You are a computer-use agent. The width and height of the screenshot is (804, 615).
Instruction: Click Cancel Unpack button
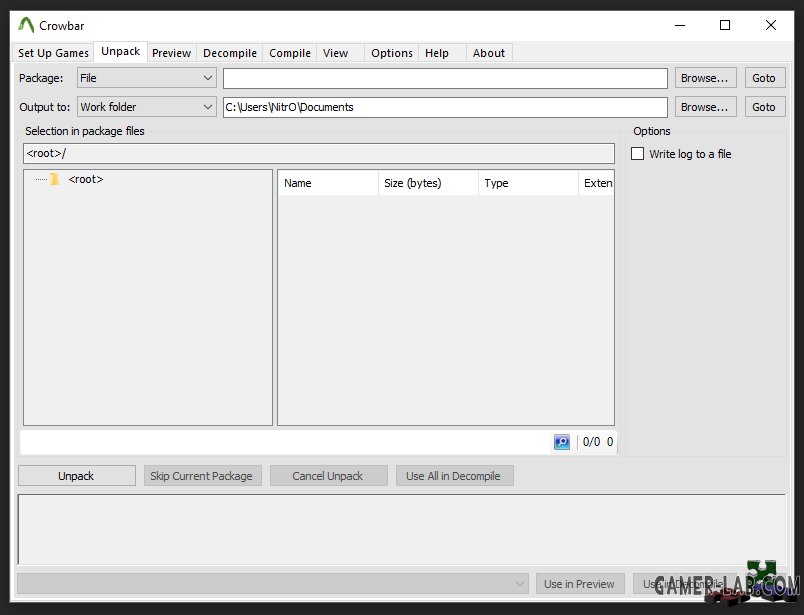pos(329,475)
